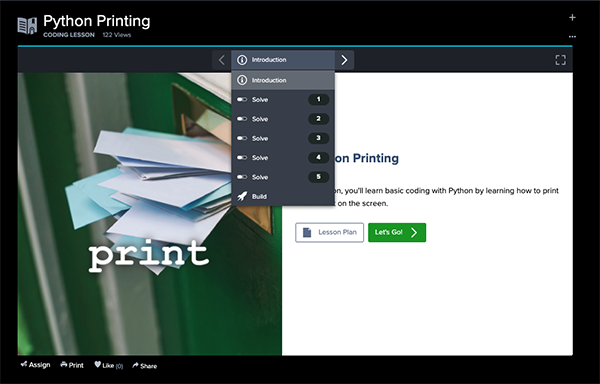This screenshot has height=384, width=600.
Task: Go to next section with right chevron
Action: pyautogui.click(x=344, y=60)
